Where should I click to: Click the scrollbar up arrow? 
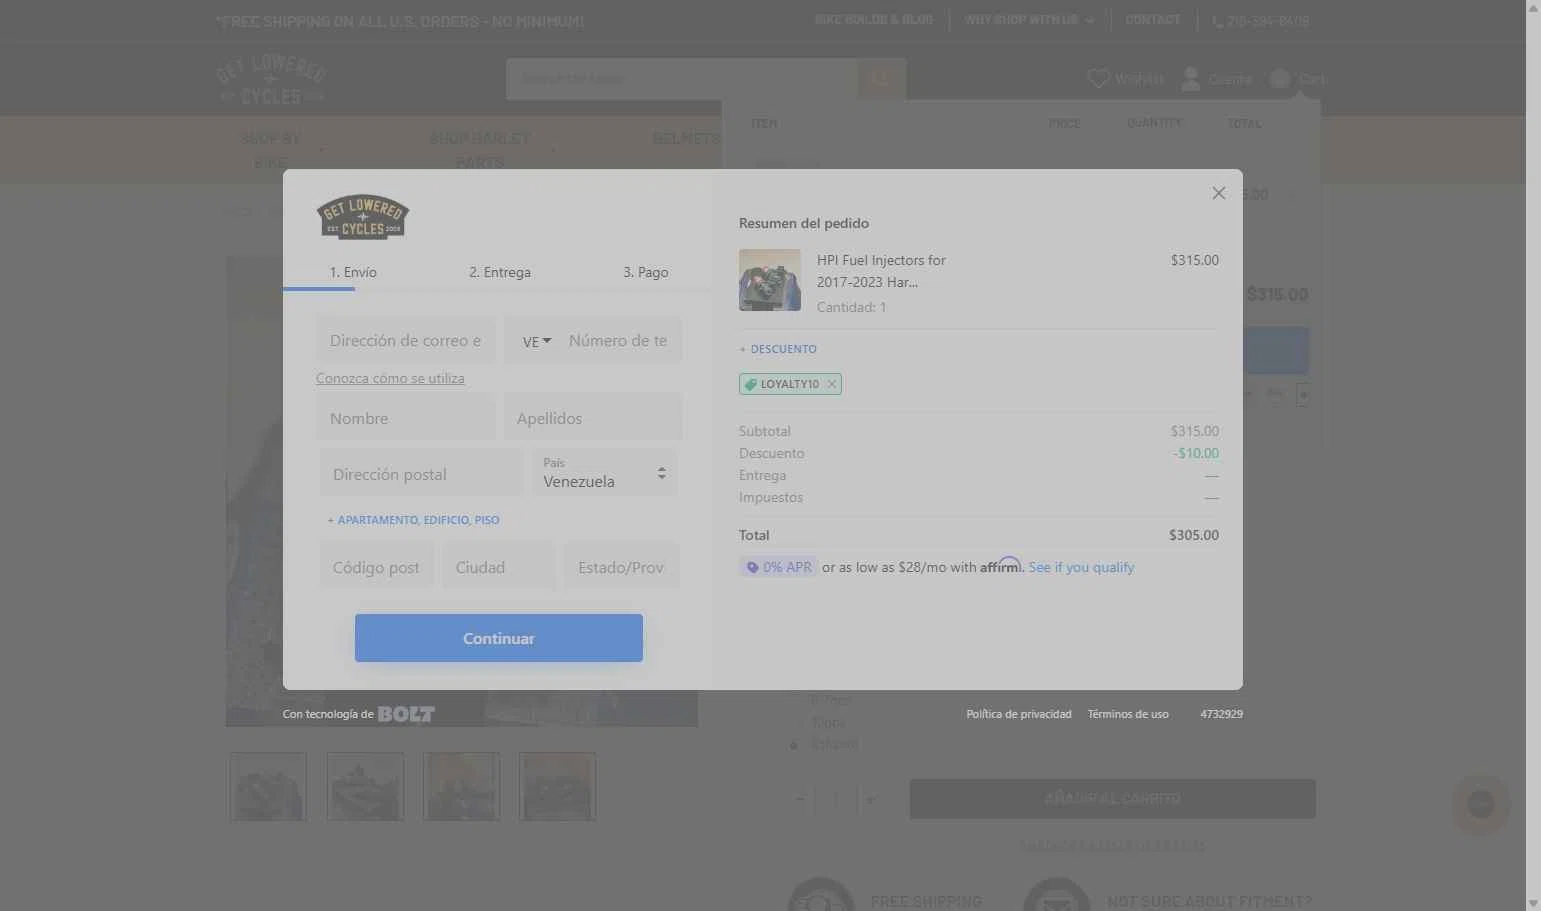pos(1533,7)
